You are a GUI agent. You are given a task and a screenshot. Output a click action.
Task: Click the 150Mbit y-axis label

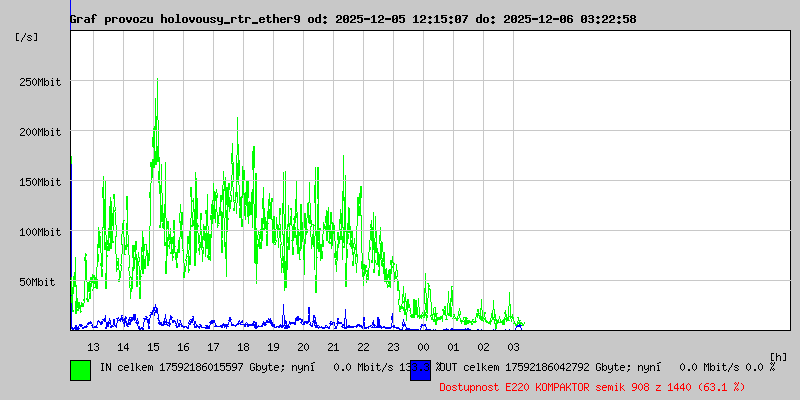point(40,182)
